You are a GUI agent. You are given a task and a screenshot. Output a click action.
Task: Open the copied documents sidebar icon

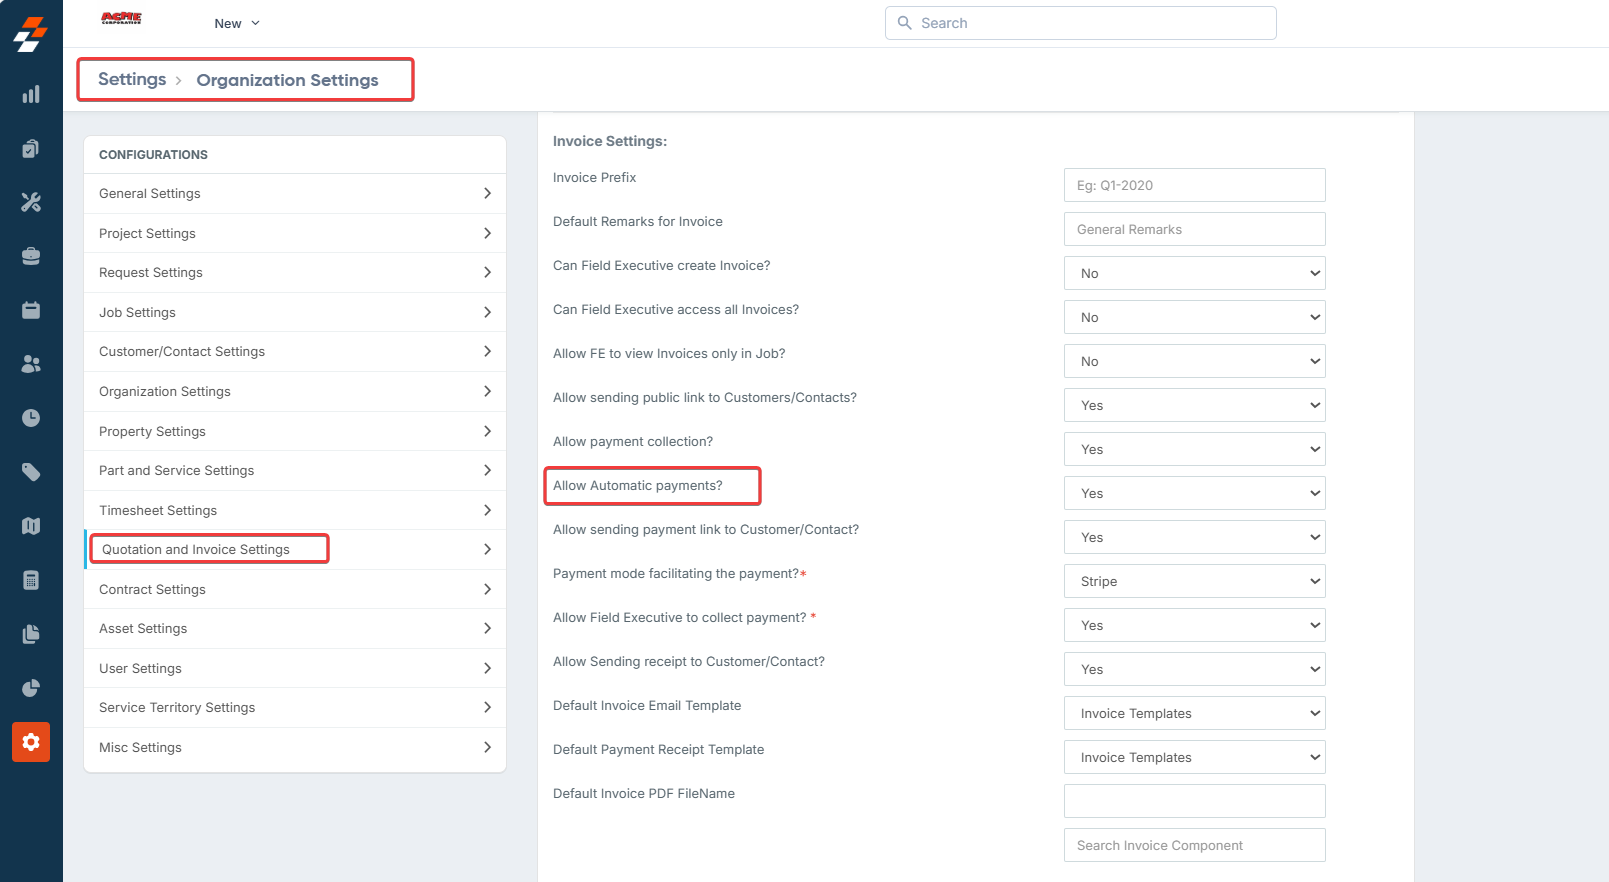31,634
